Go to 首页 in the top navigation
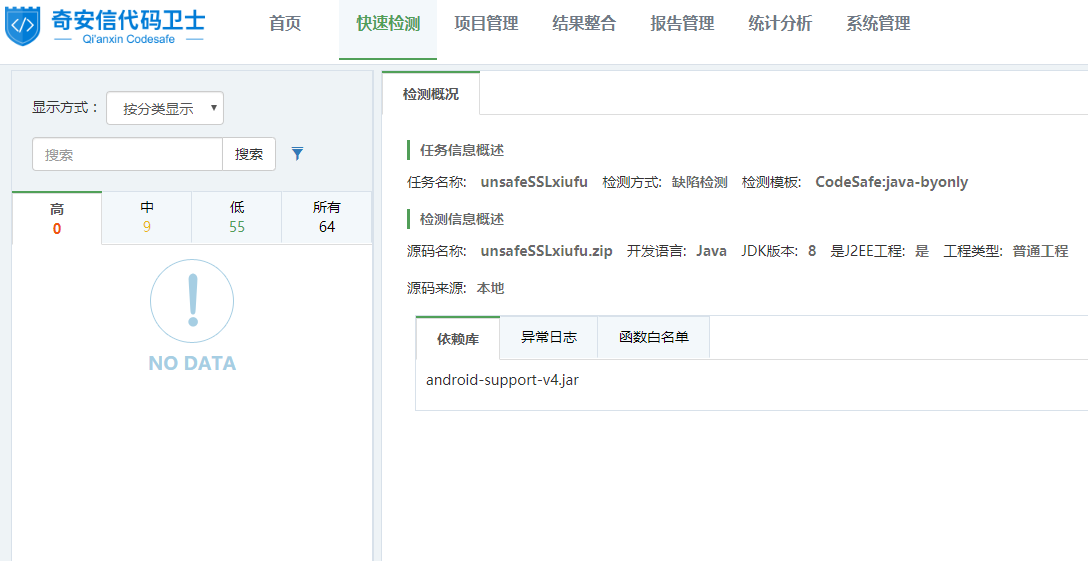Image resolution: width=1088 pixels, height=561 pixels. [285, 24]
